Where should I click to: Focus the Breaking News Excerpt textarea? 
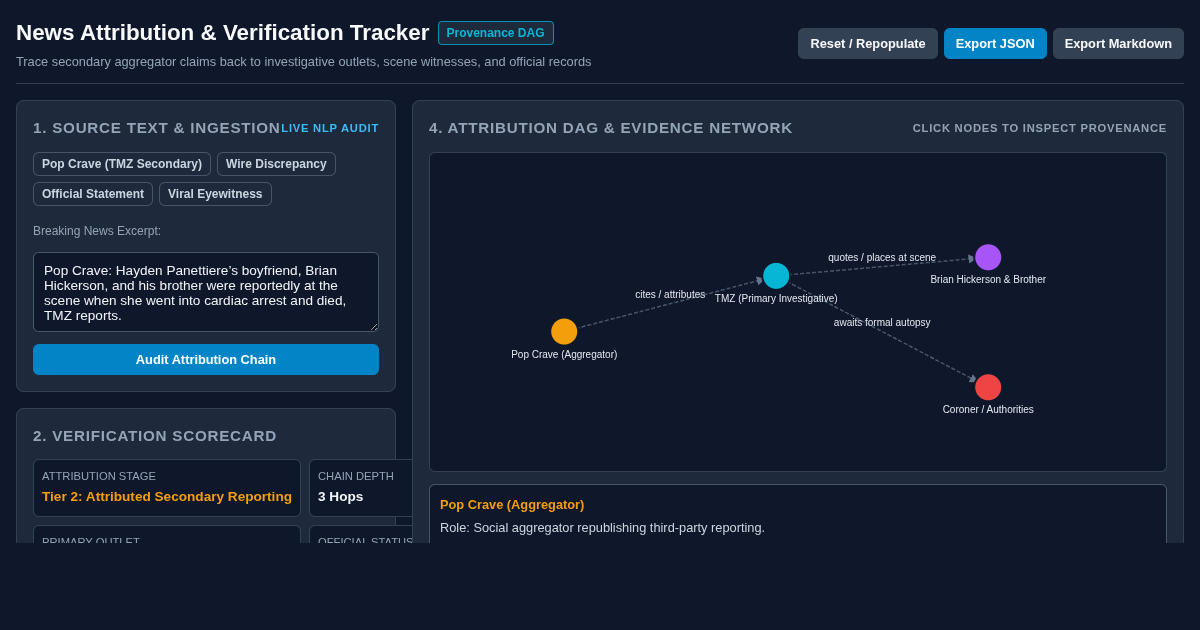pos(206,292)
